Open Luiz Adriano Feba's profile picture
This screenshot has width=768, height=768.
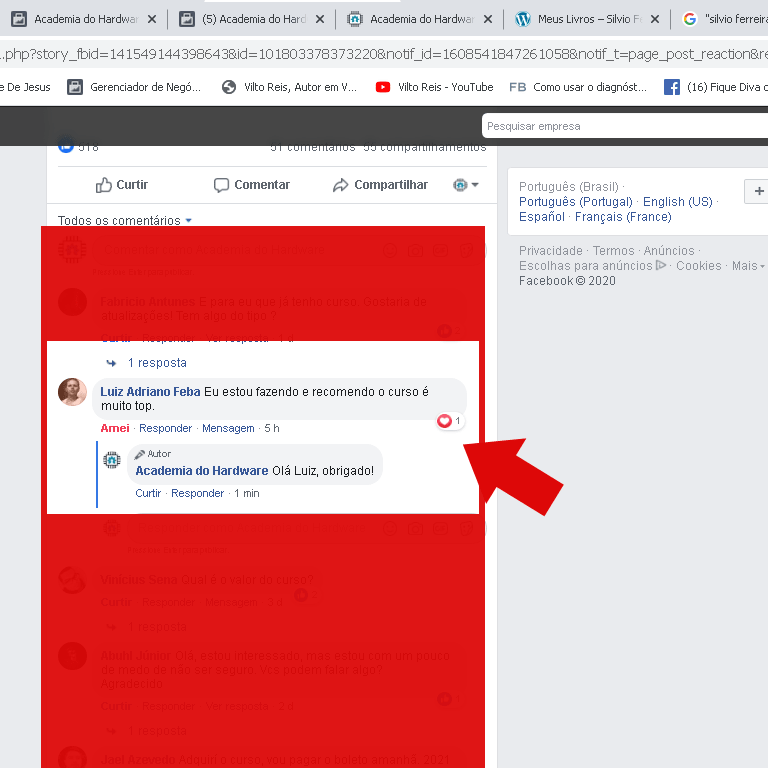[x=72, y=392]
